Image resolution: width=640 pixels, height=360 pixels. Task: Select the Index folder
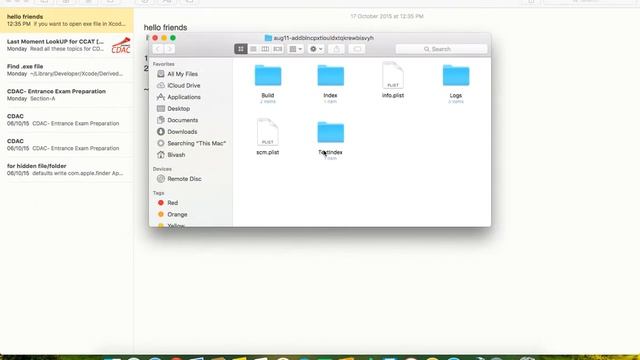[x=331, y=76]
